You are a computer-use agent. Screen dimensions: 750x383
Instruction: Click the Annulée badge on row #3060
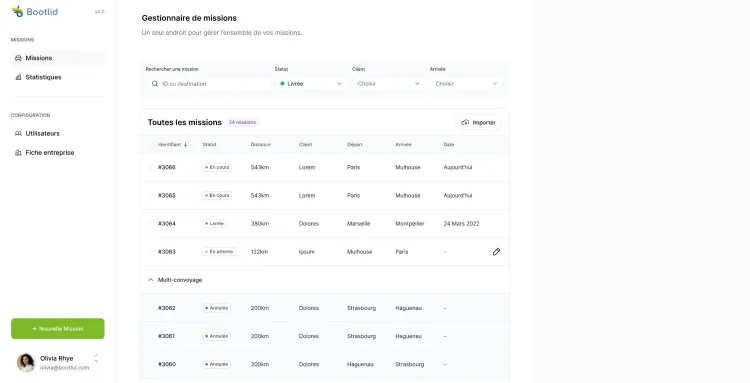pos(217,364)
